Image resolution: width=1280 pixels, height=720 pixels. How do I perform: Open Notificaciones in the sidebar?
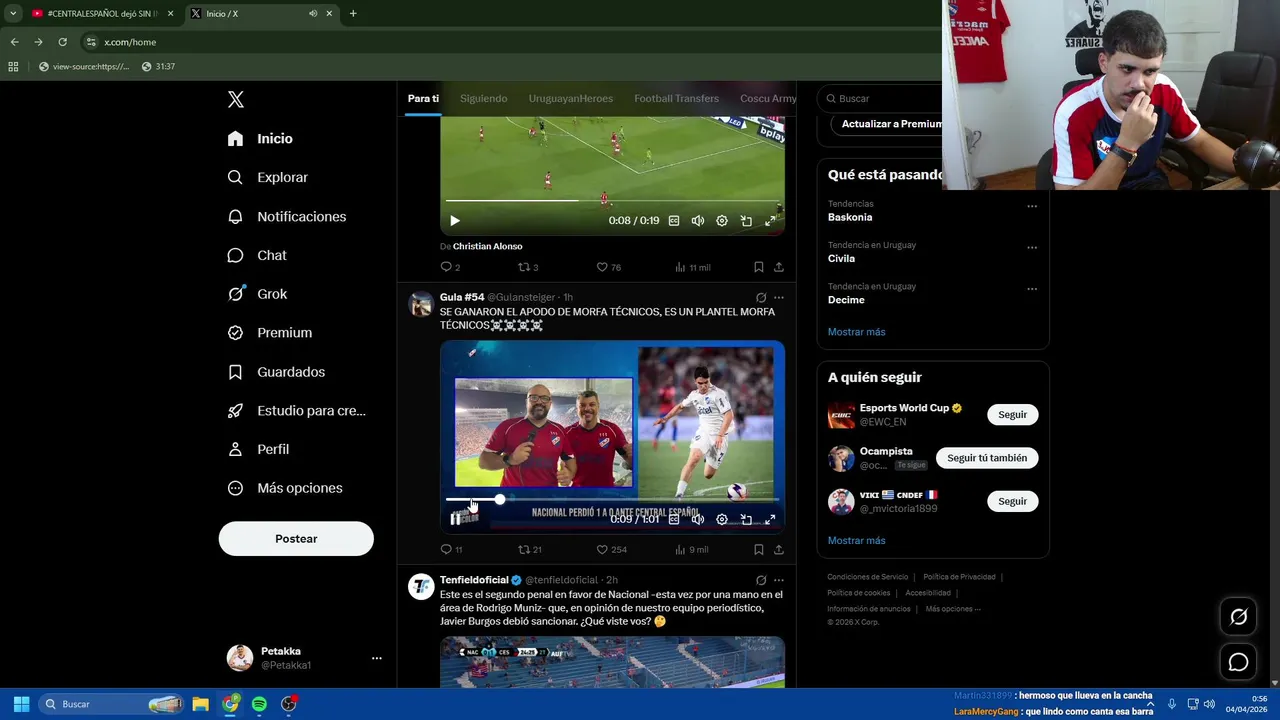pos(286,216)
